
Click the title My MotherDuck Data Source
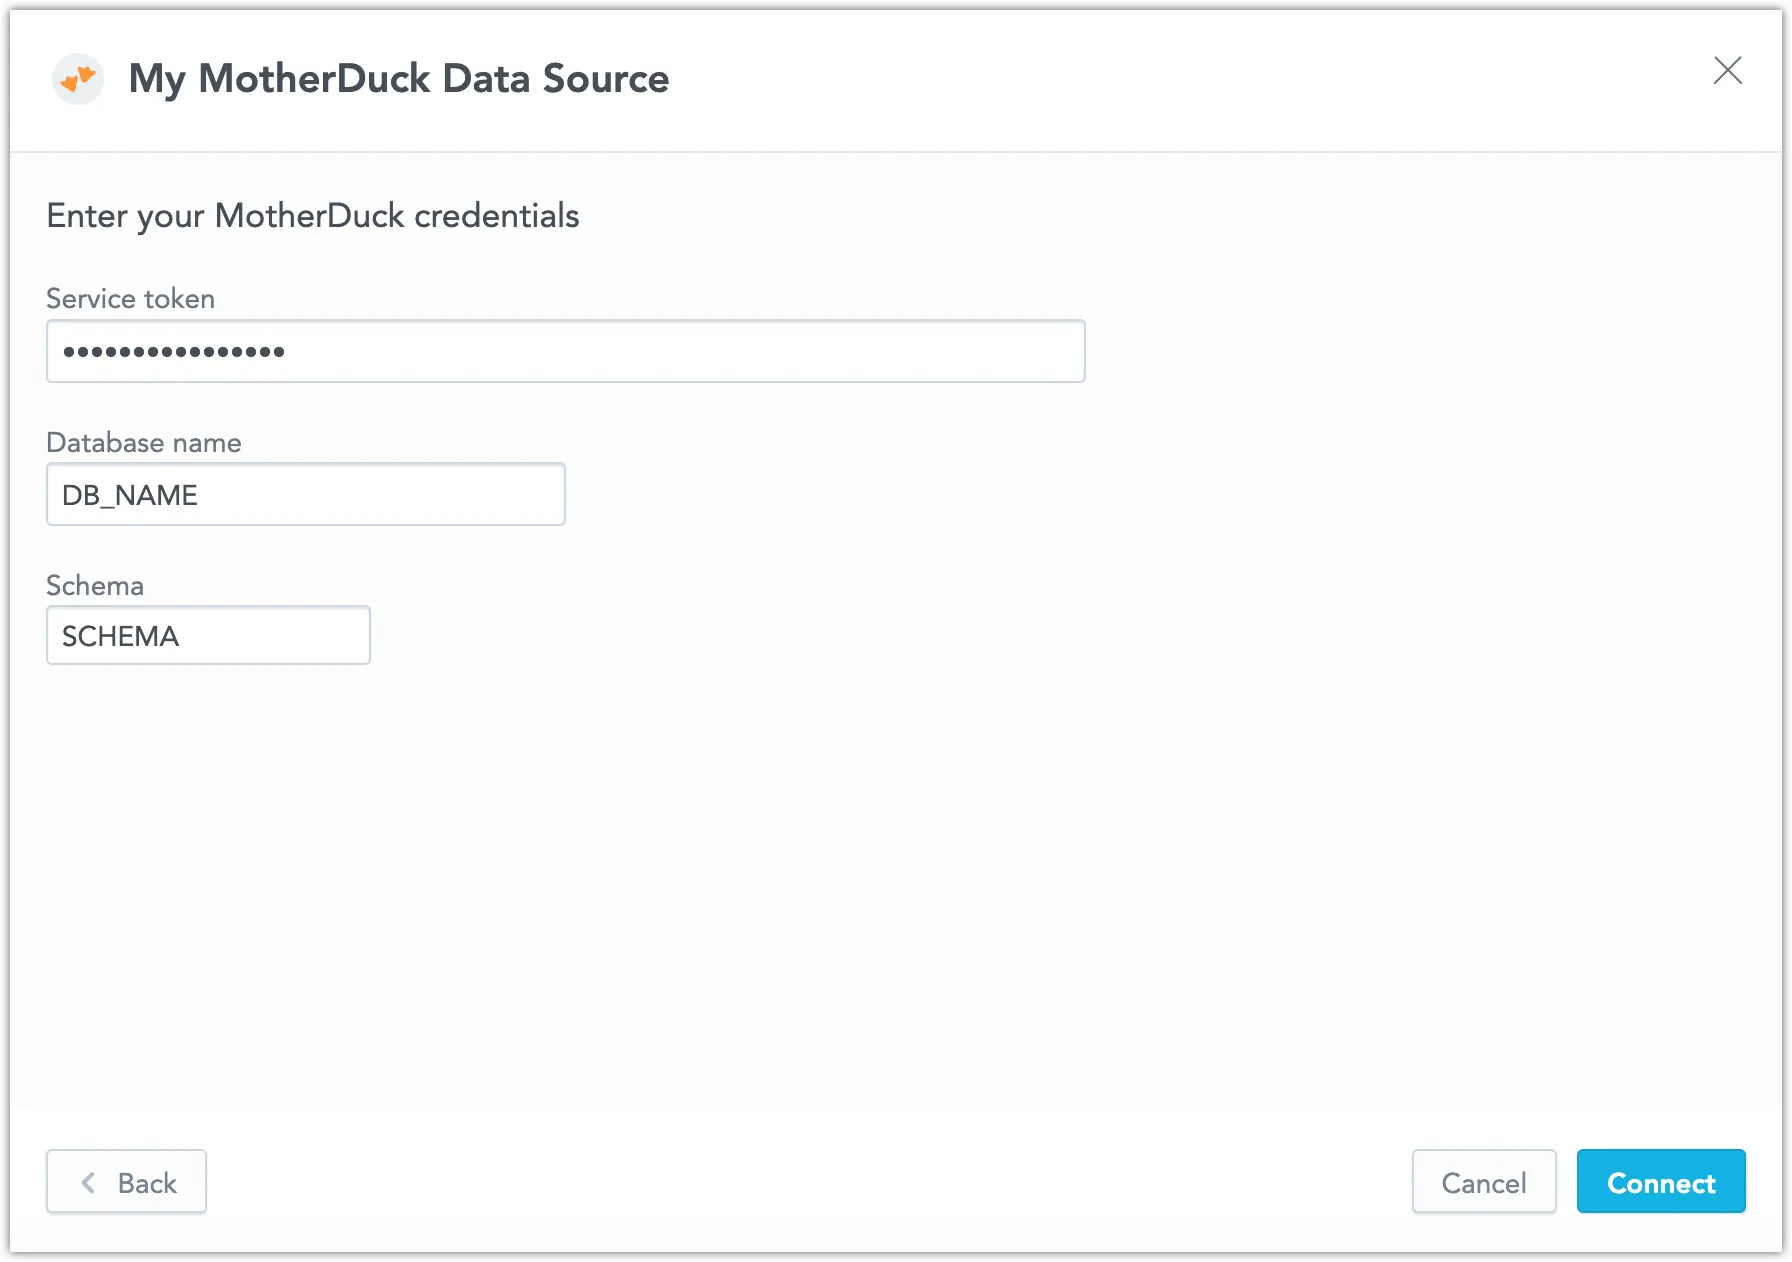point(398,78)
